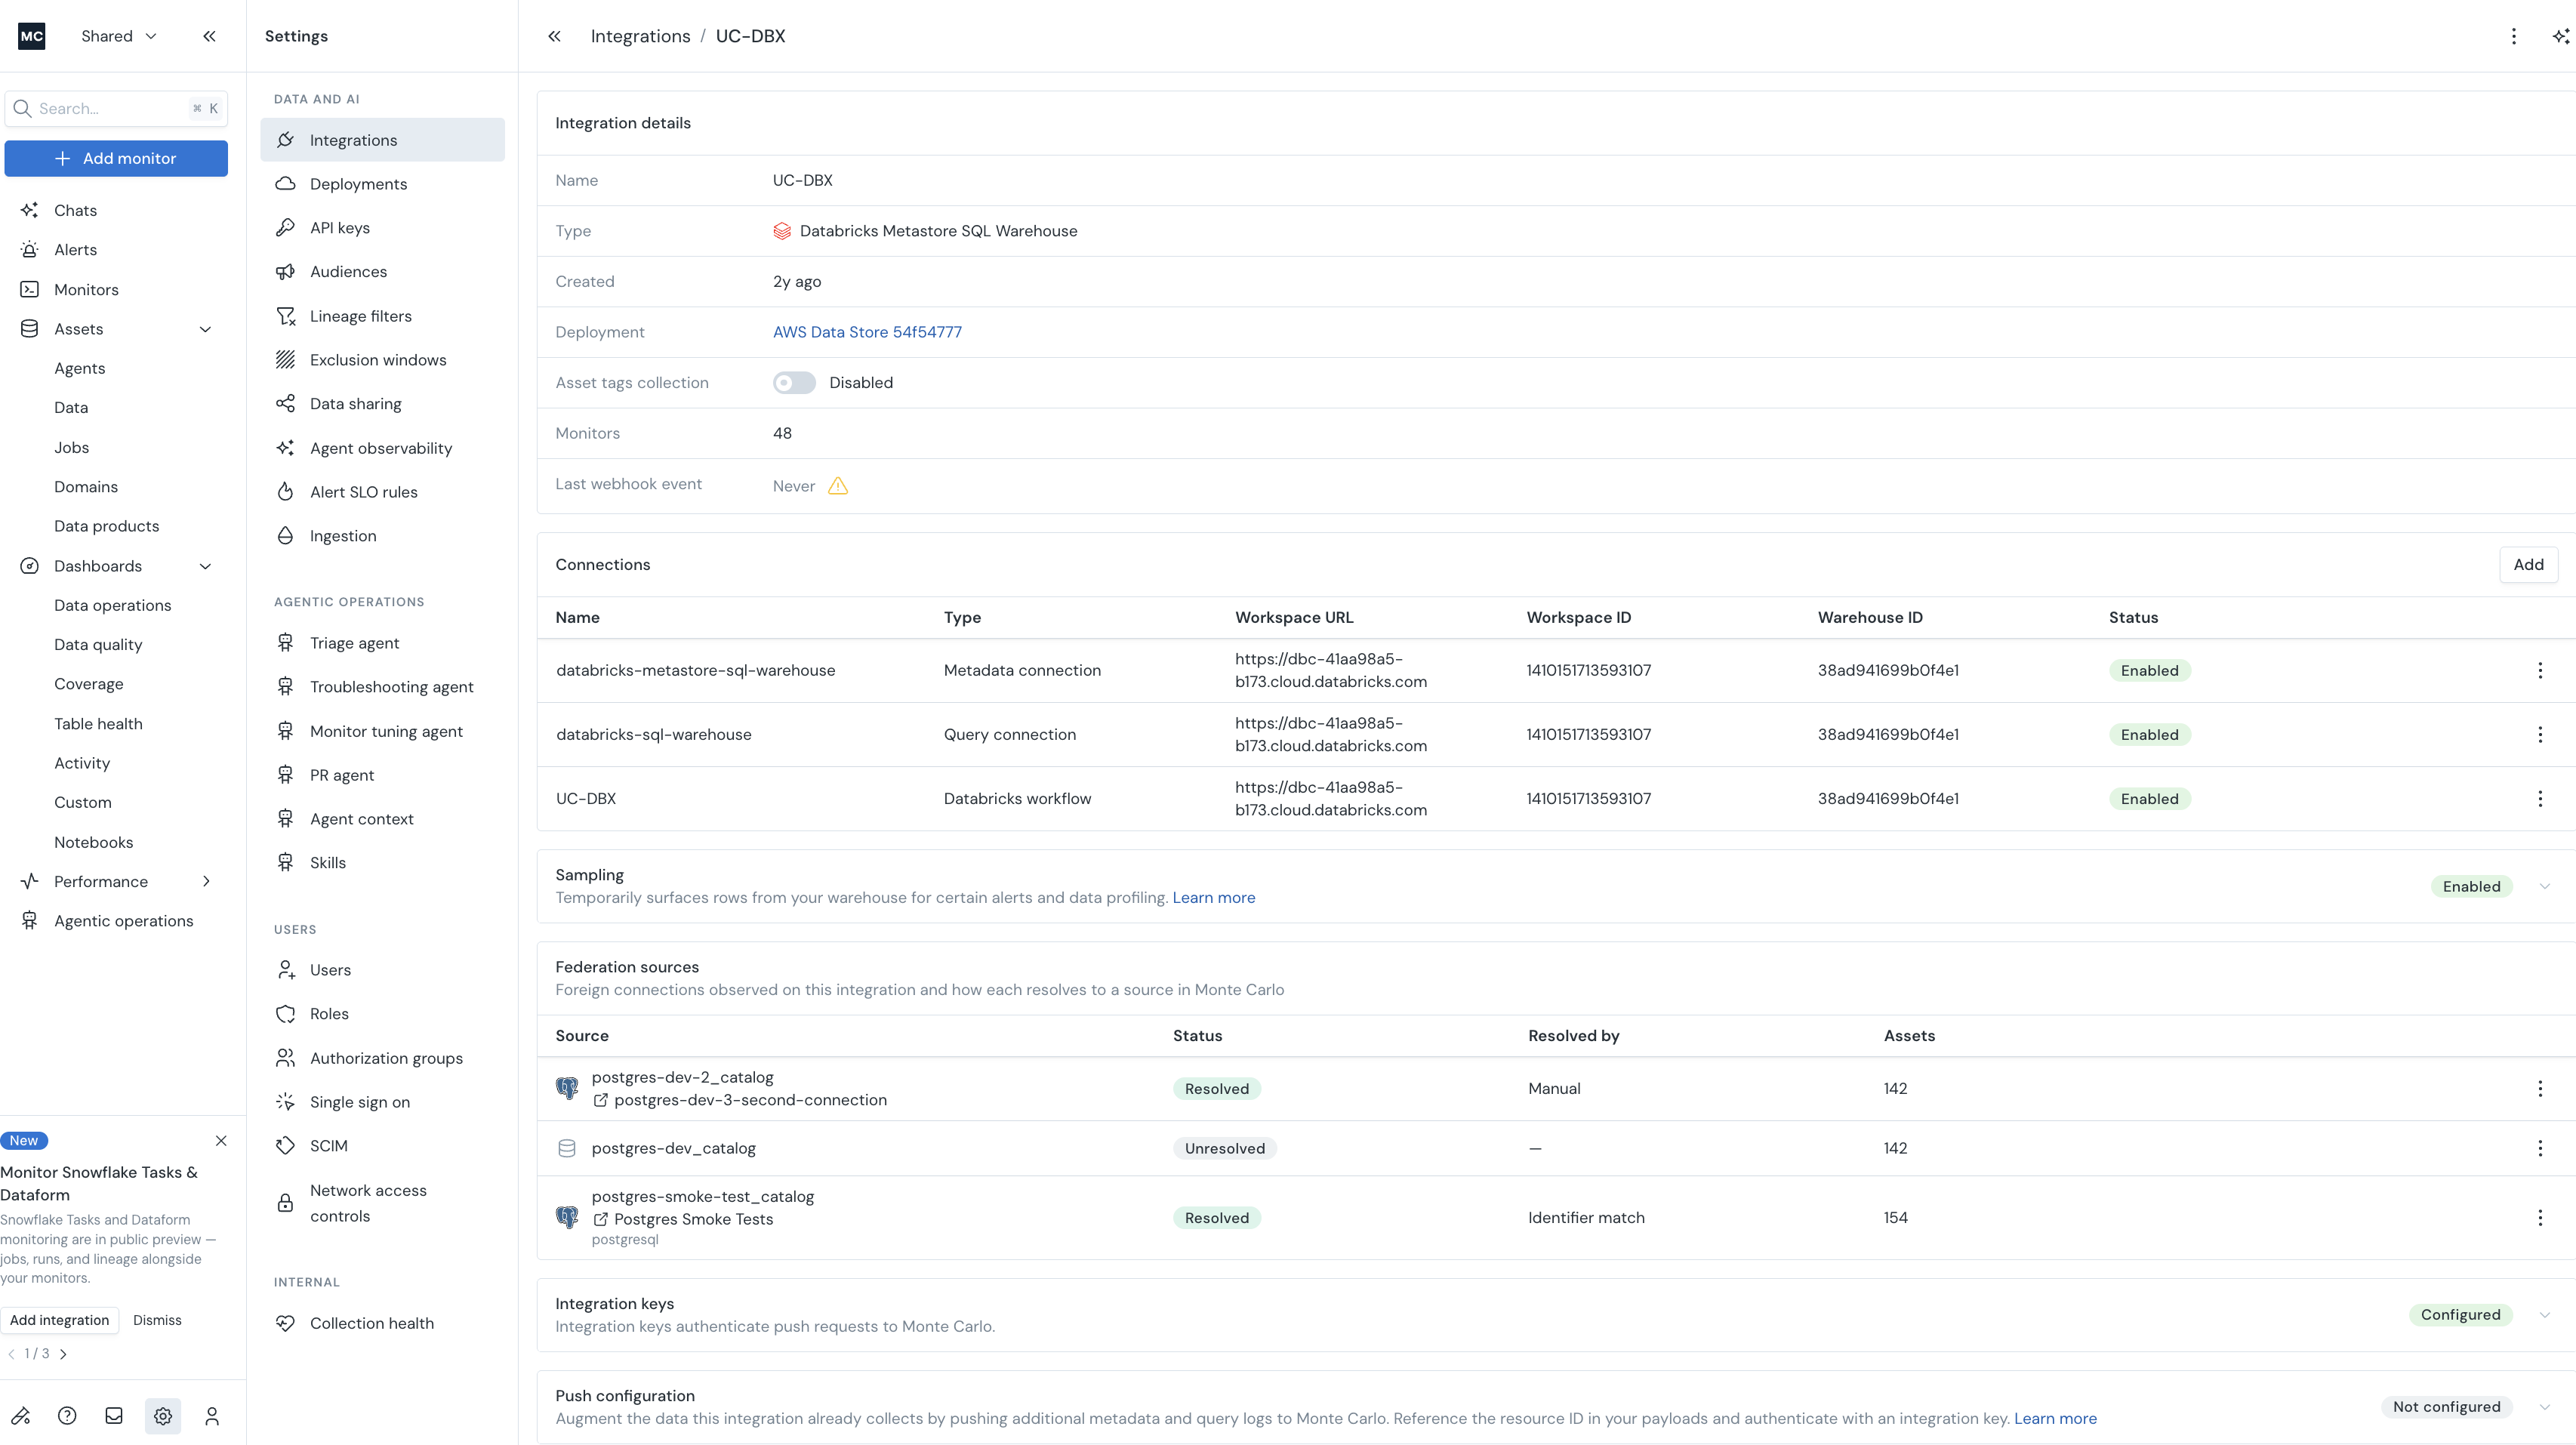Open Data products under Assets
The height and width of the screenshot is (1445, 2576).
[x=106, y=526]
